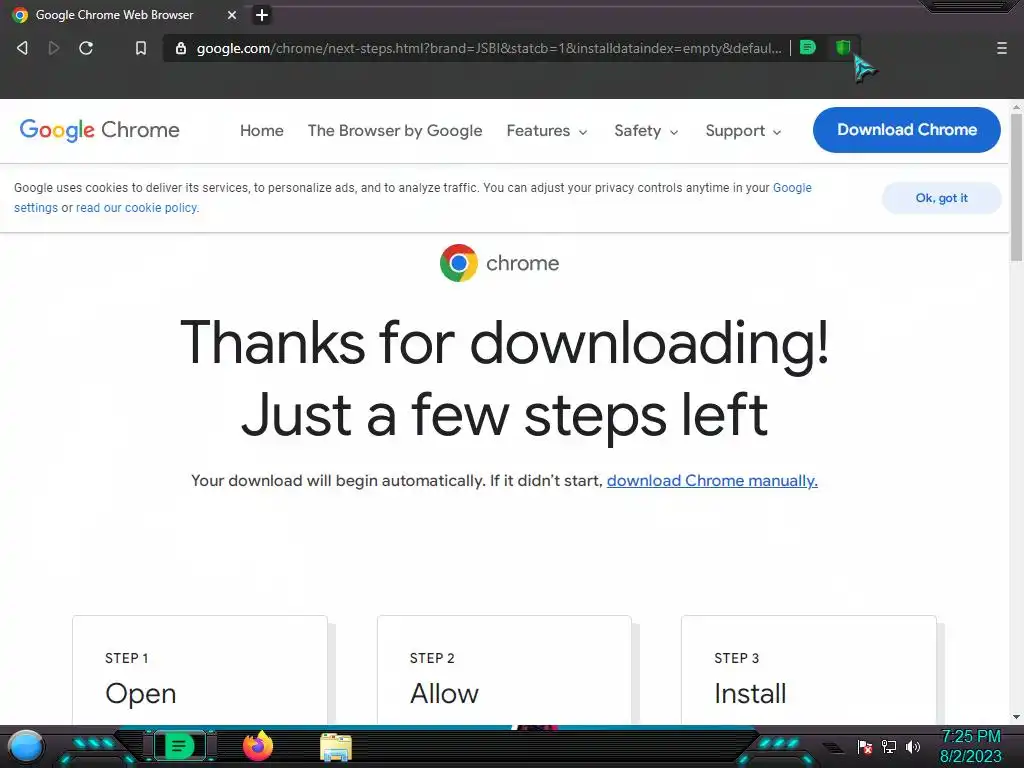Click the scrollbar down arrow
This screenshot has height=768, width=1024.
click(1016, 717)
